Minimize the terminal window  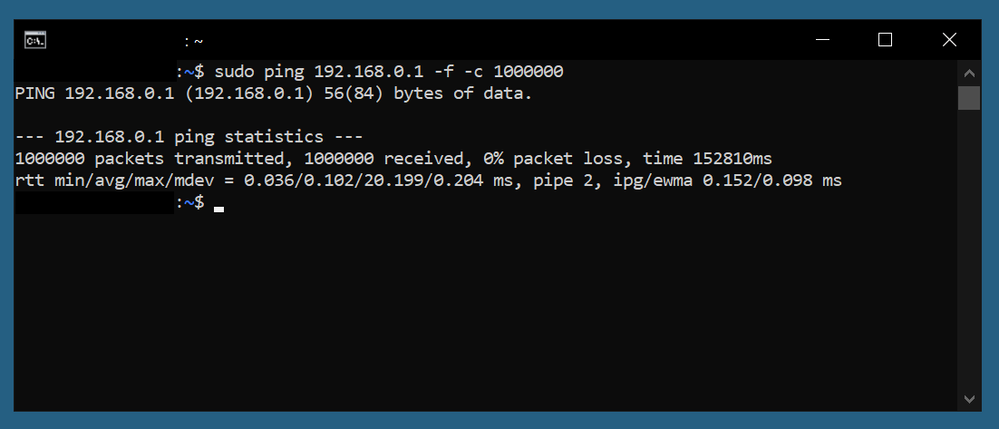point(823,40)
